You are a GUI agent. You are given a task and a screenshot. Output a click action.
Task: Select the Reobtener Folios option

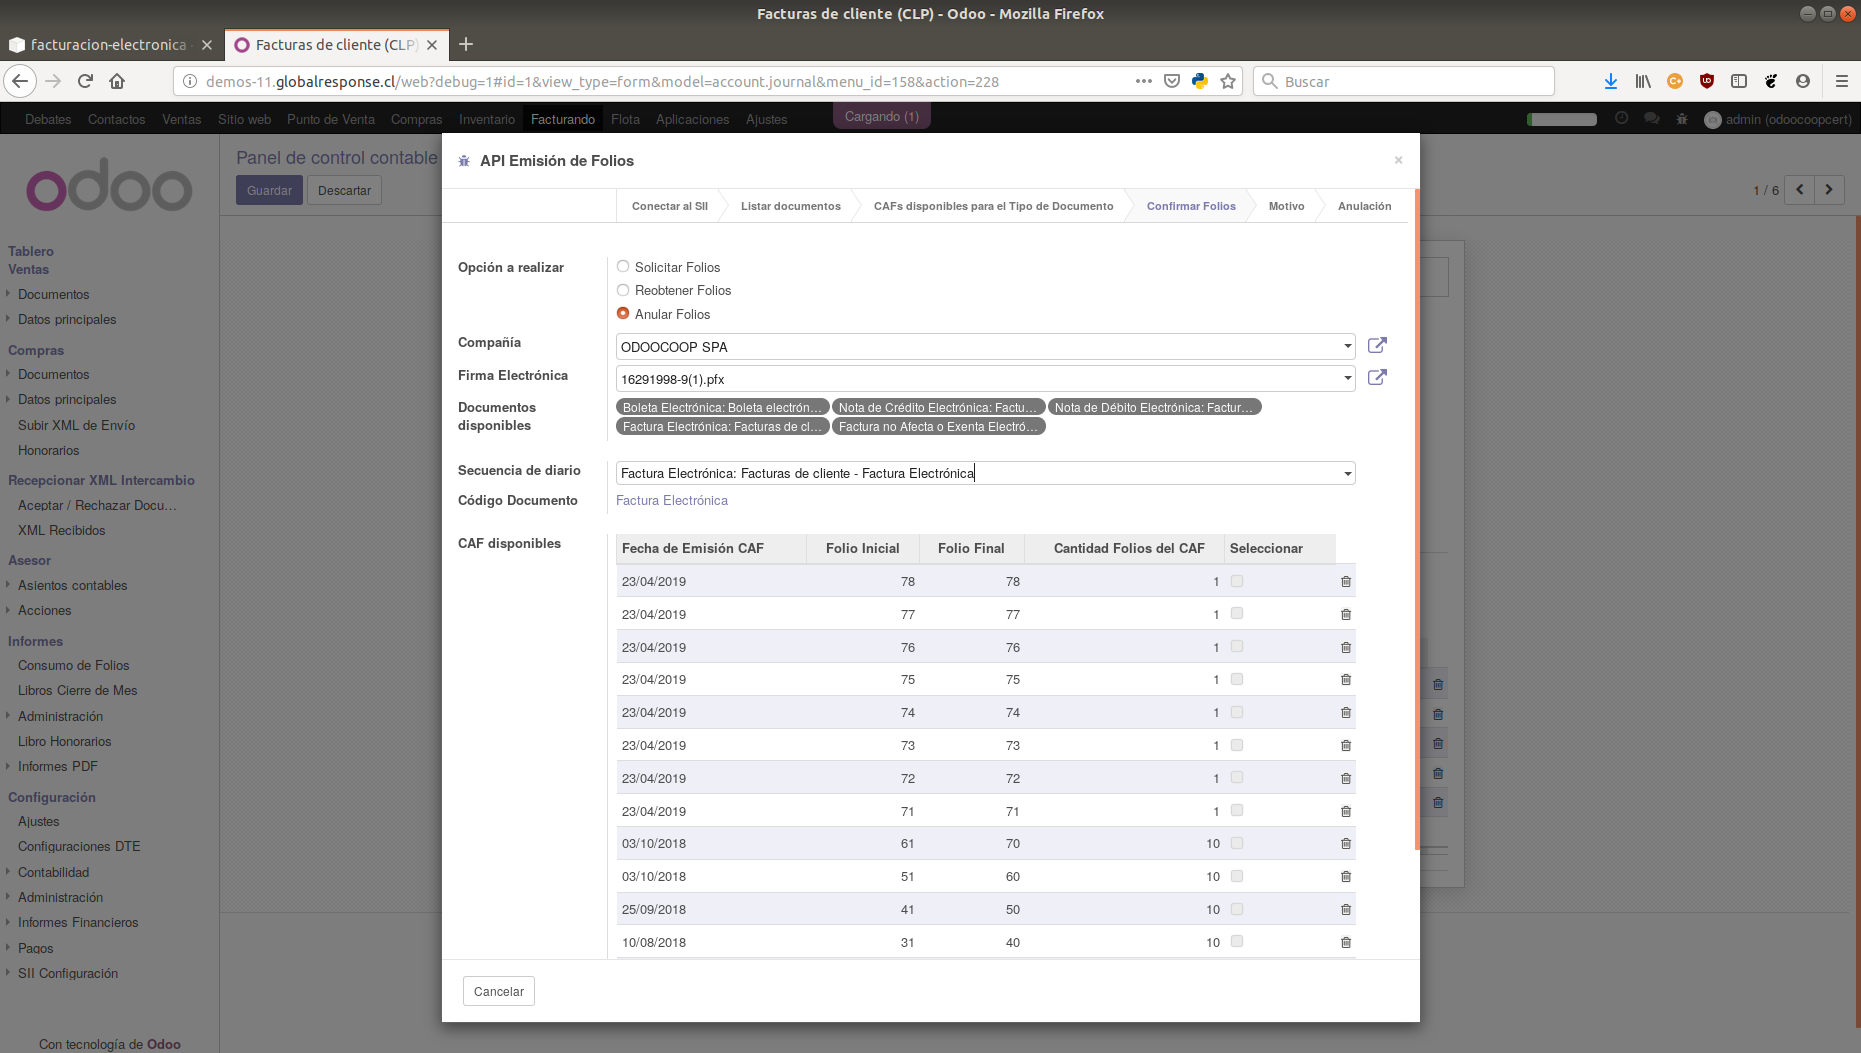coord(623,290)
